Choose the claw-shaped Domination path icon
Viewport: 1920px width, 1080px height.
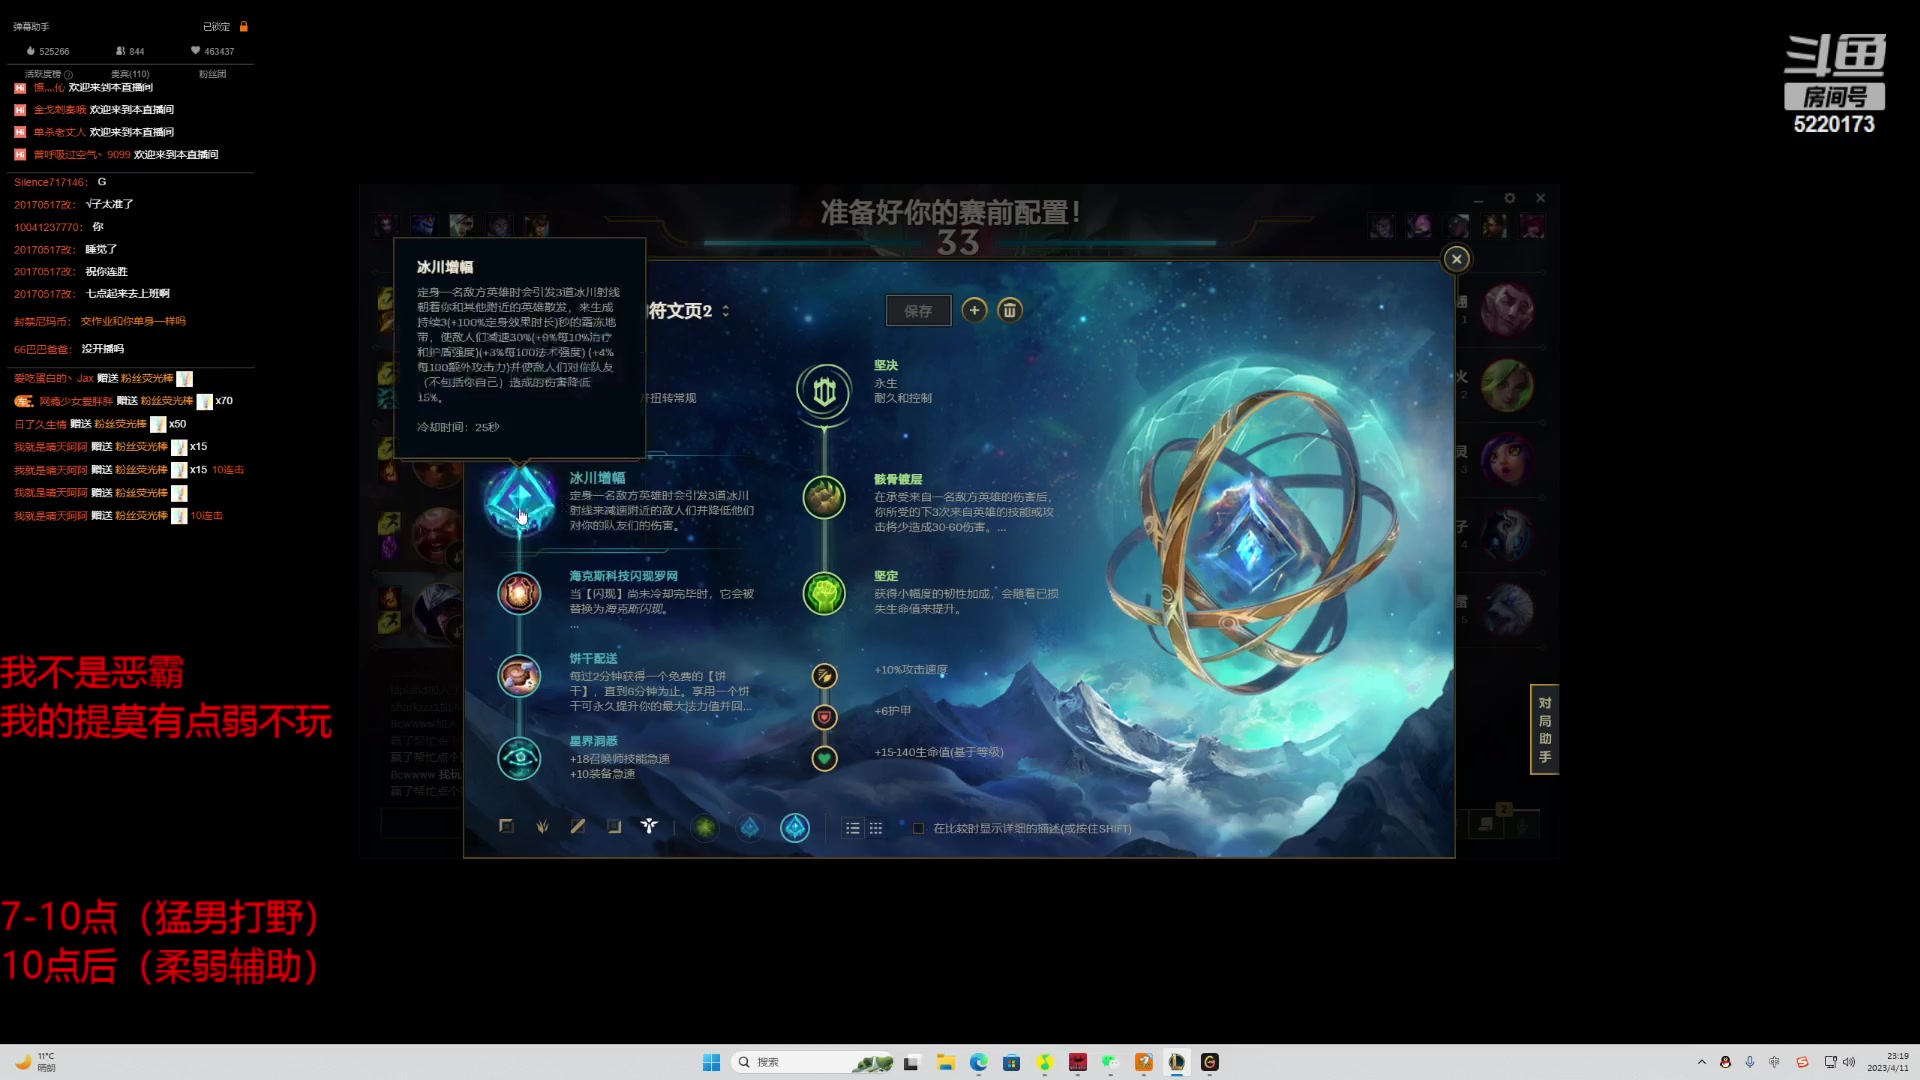(542, 826)
